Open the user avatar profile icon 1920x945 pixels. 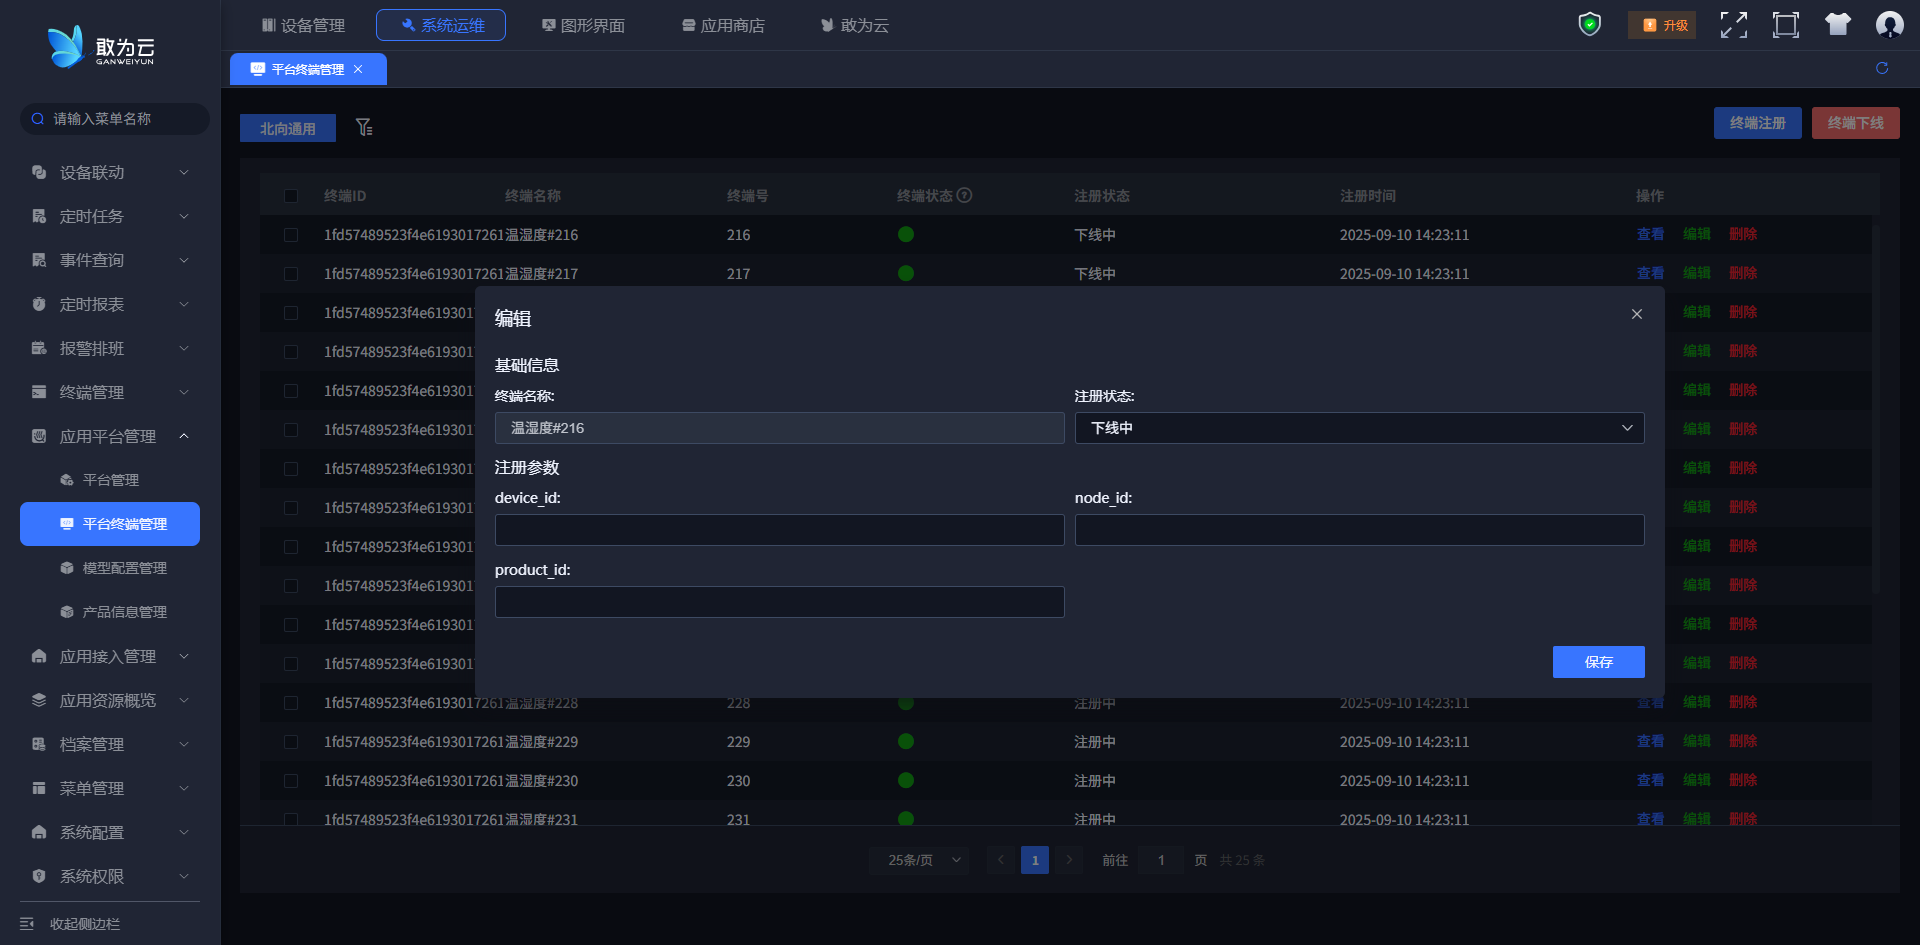(x=1889, y=25)
